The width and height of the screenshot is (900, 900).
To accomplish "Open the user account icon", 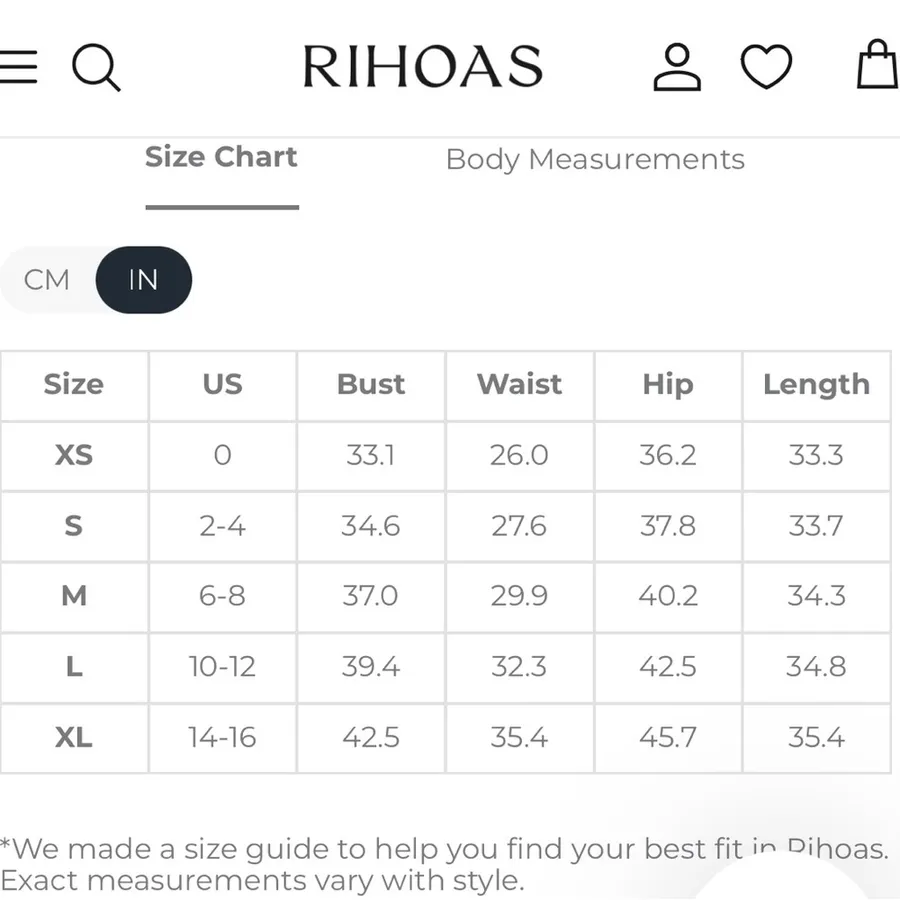I will pyautogui.click(x=677, y=67).
